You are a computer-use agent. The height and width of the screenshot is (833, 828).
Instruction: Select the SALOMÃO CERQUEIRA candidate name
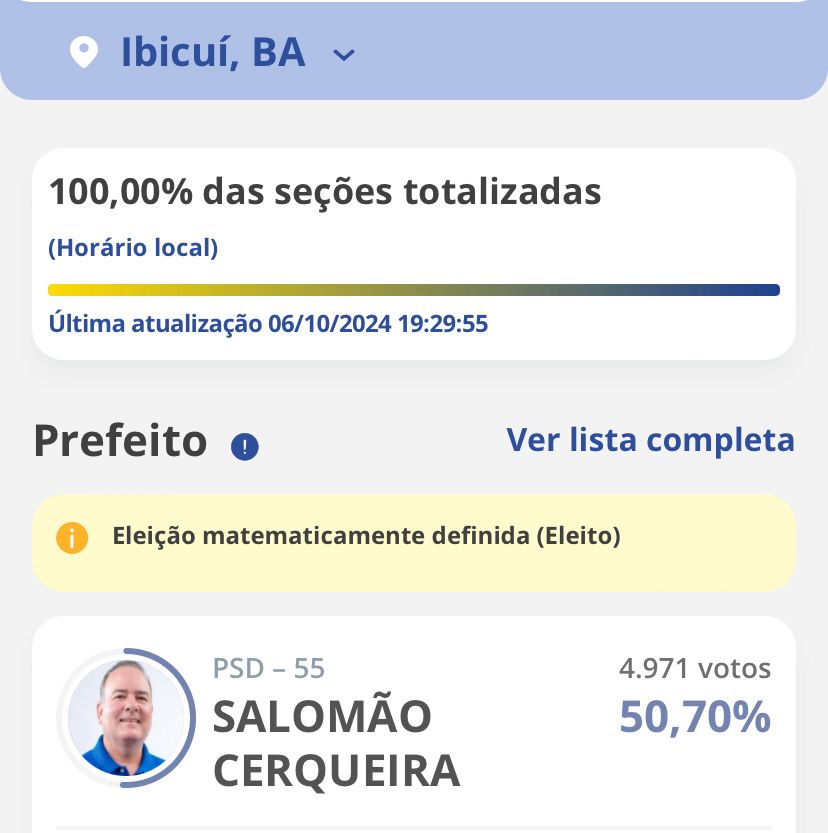pos(336,743)
